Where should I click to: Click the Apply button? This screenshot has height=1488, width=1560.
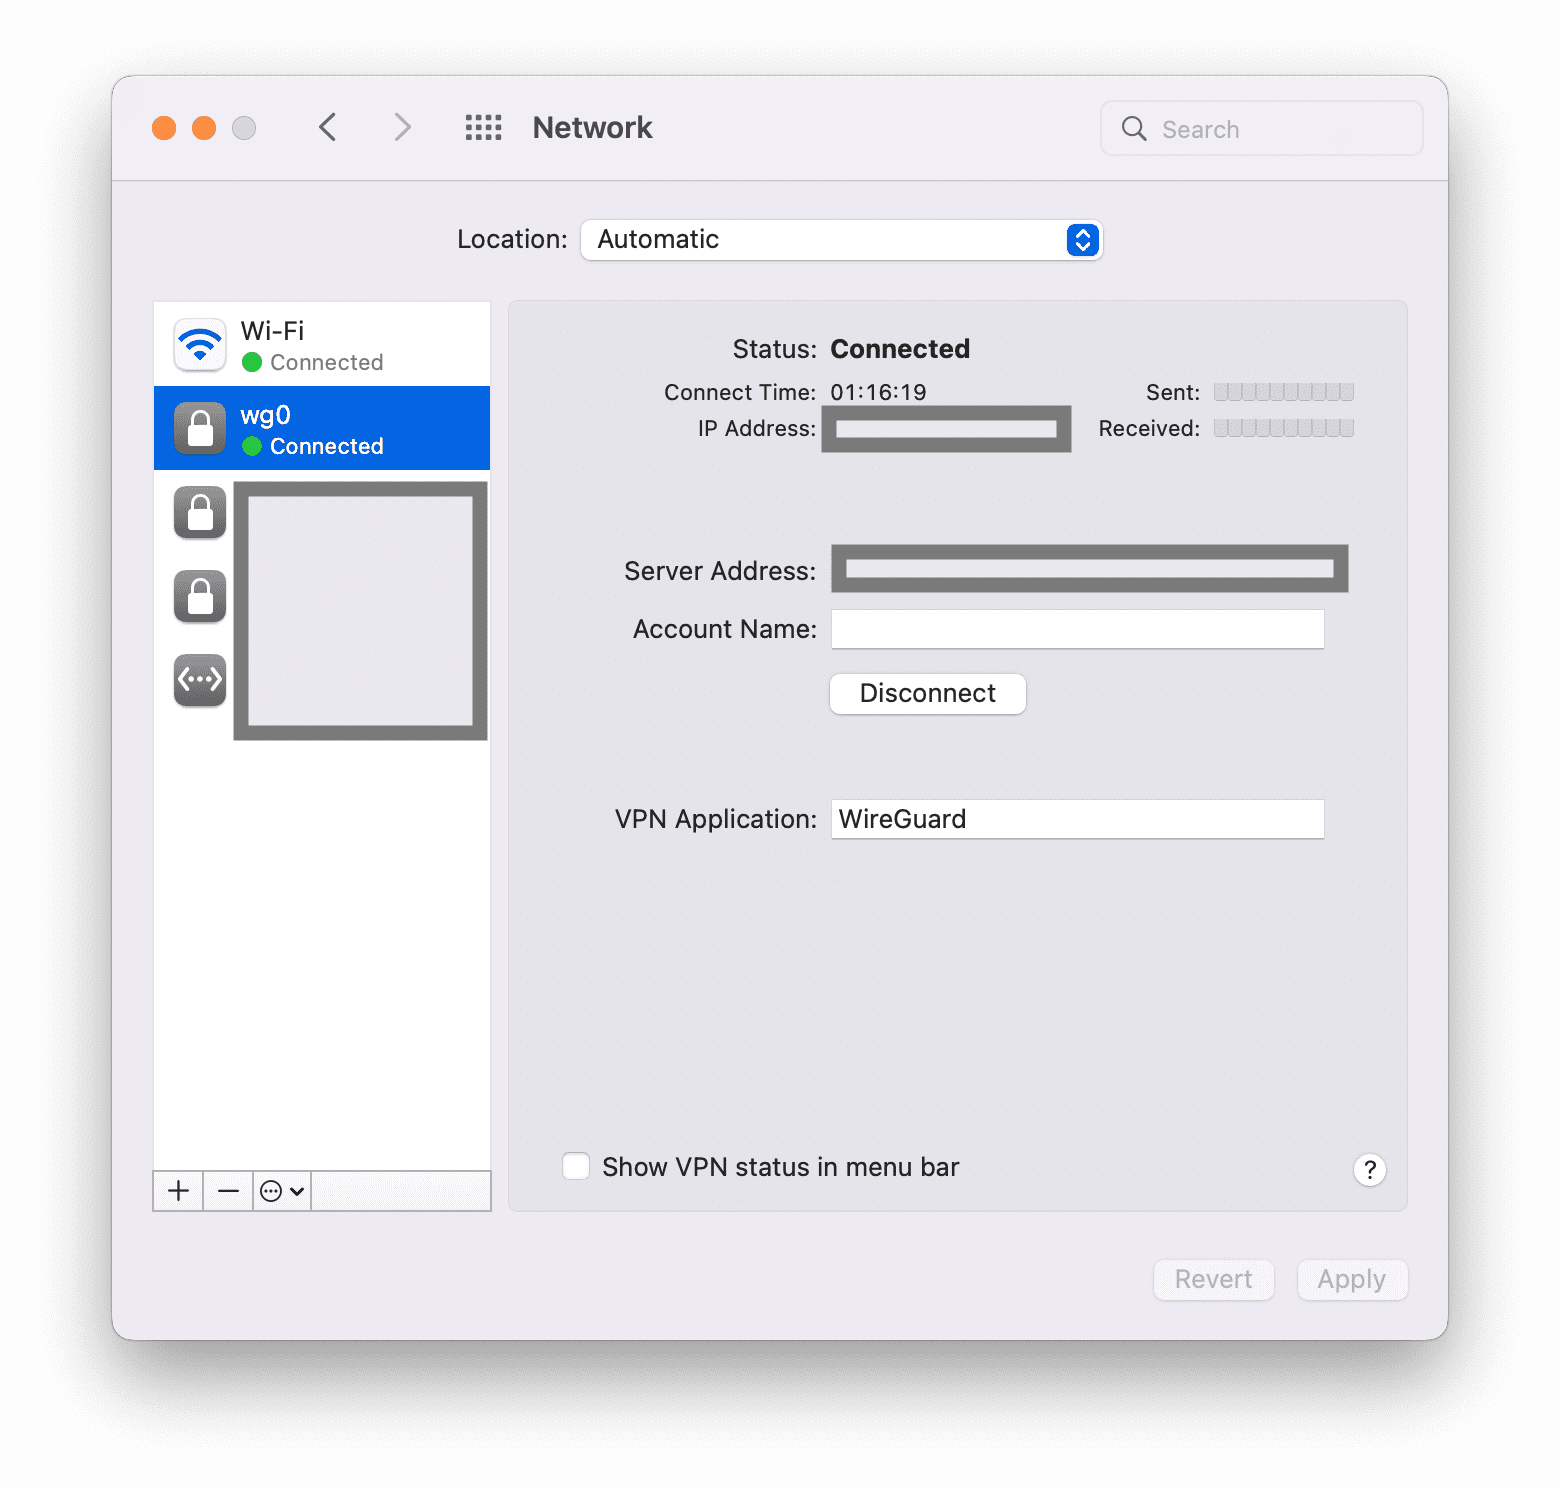click(1352, 1280)
